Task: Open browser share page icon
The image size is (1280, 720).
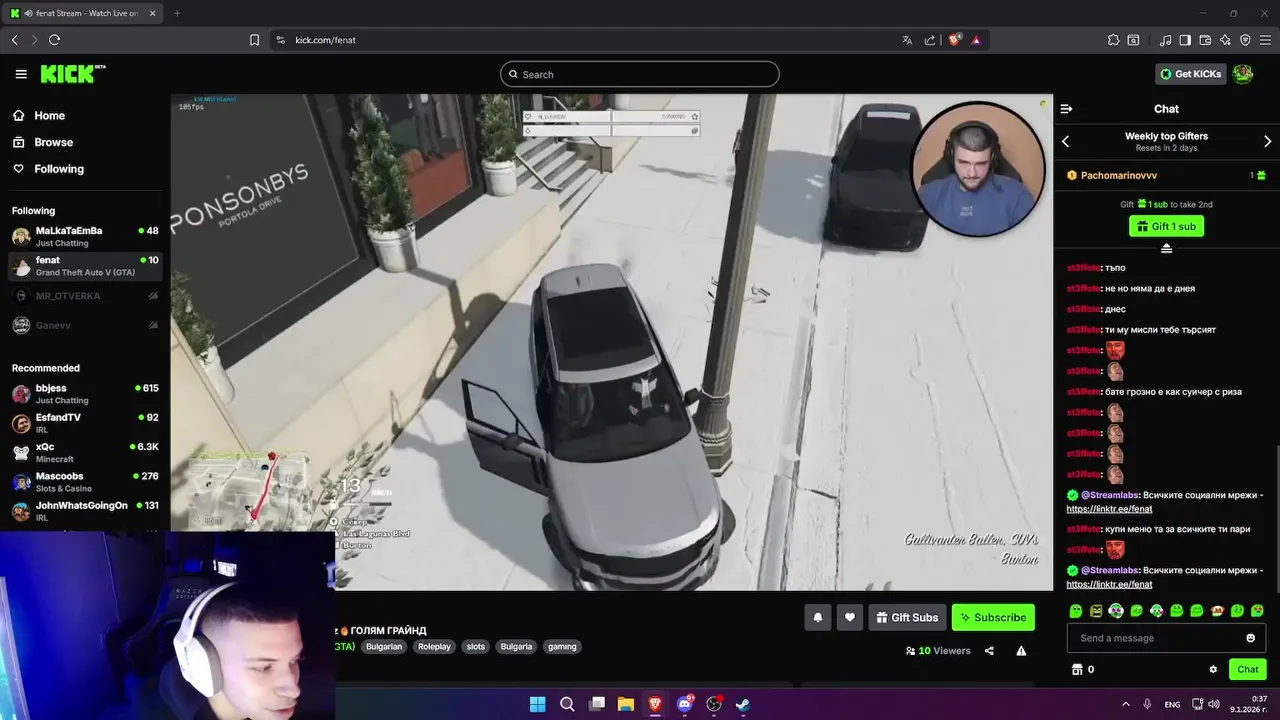Action: click(x=930, y=40)
